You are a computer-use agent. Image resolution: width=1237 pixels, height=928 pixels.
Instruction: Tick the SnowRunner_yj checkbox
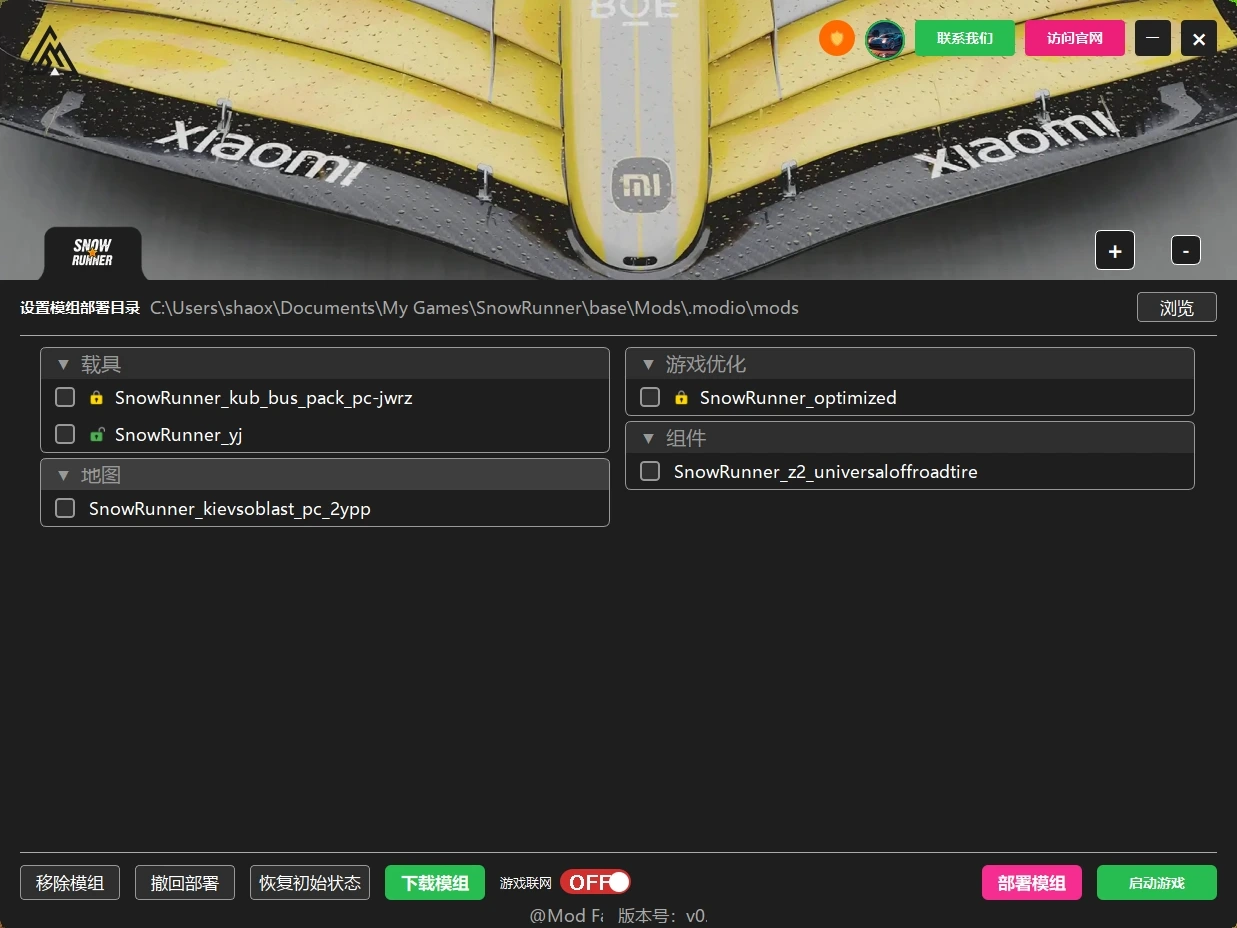65,435
